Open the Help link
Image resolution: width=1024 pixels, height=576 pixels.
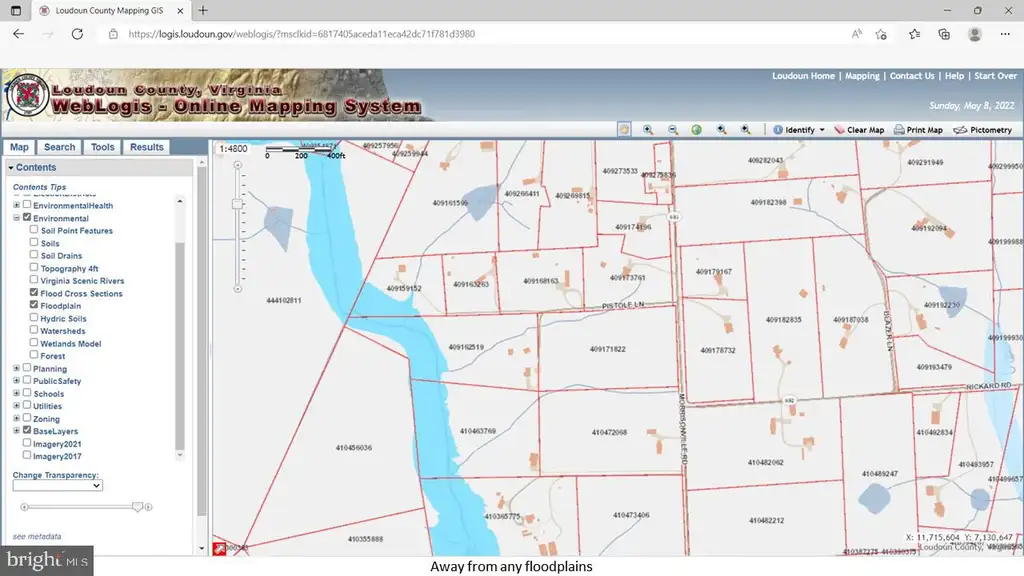point(954,76)
